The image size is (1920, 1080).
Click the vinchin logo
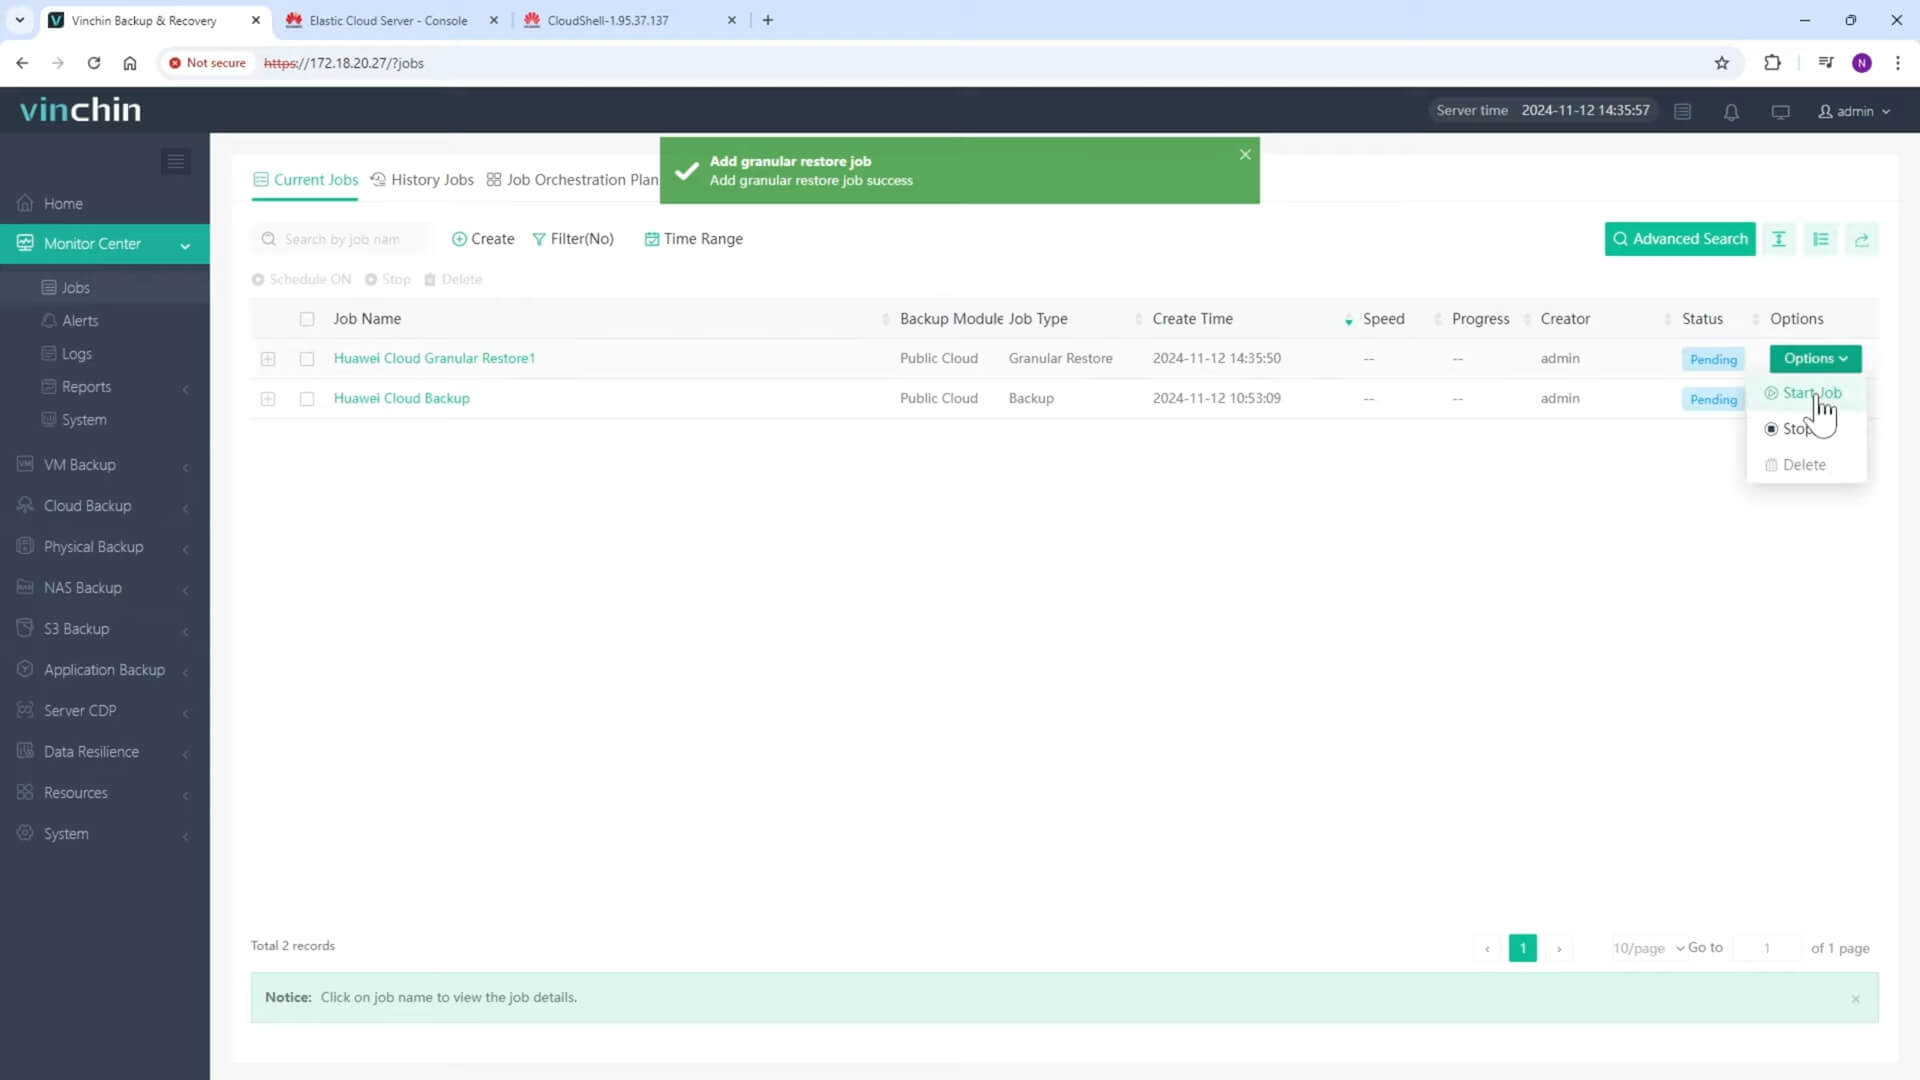[x=80, y=109]
